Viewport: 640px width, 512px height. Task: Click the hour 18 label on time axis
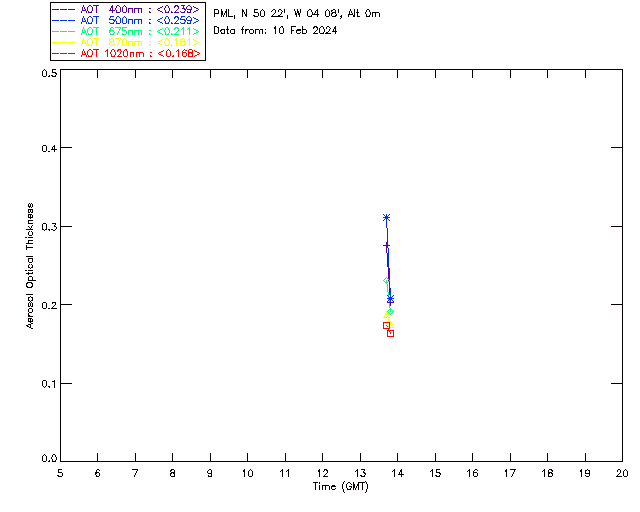(x=547, y=473)
